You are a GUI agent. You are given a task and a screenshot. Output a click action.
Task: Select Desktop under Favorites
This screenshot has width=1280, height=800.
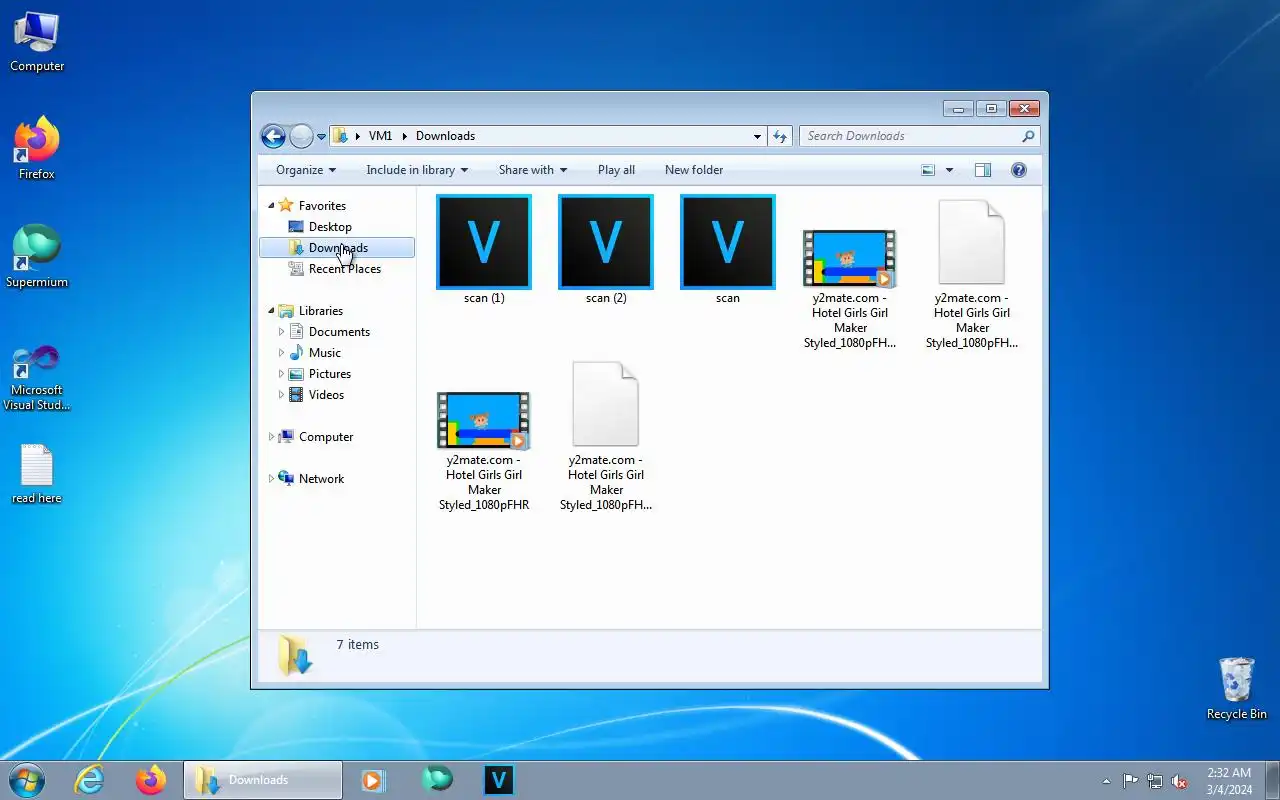(330, 227)
